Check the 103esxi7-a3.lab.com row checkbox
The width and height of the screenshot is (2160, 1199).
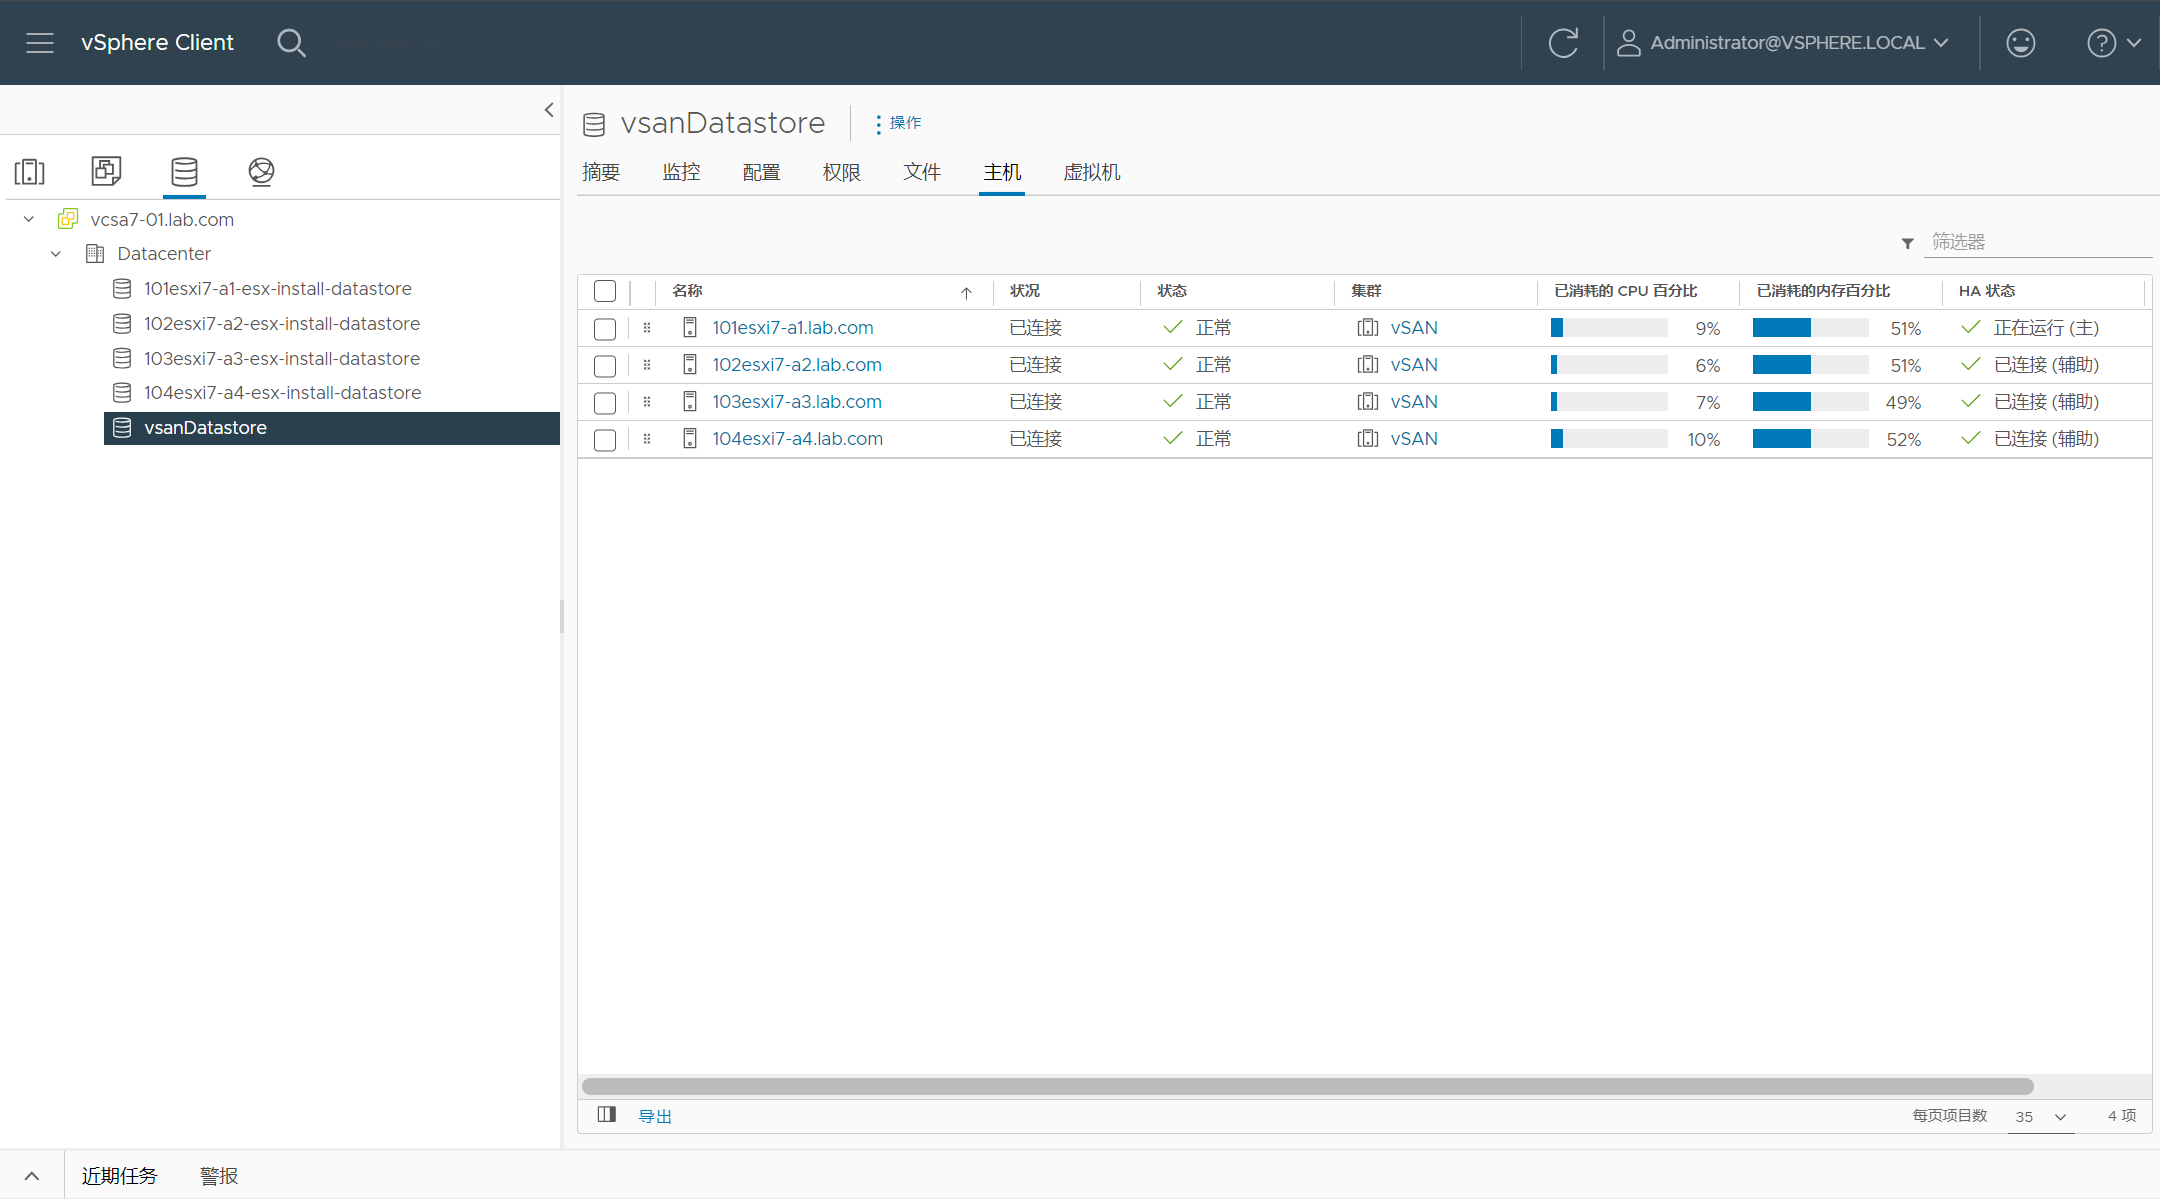pos(605,403)
